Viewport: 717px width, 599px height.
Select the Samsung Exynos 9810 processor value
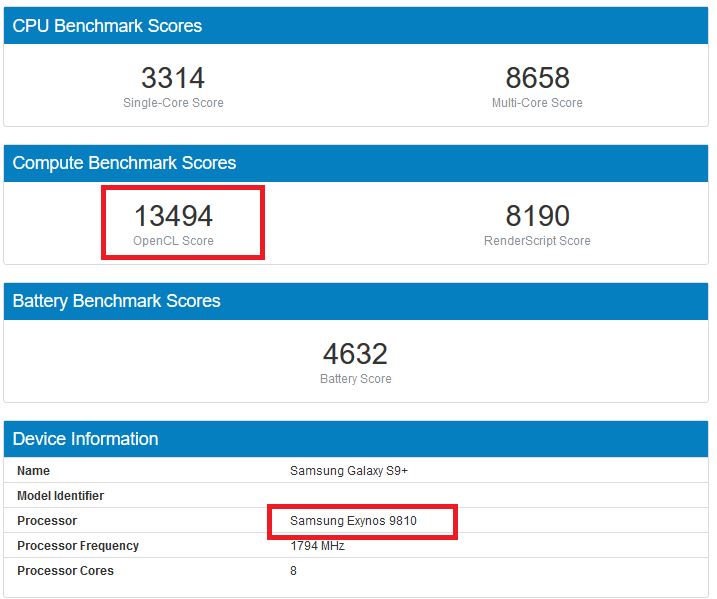click(x=353, y=521)
